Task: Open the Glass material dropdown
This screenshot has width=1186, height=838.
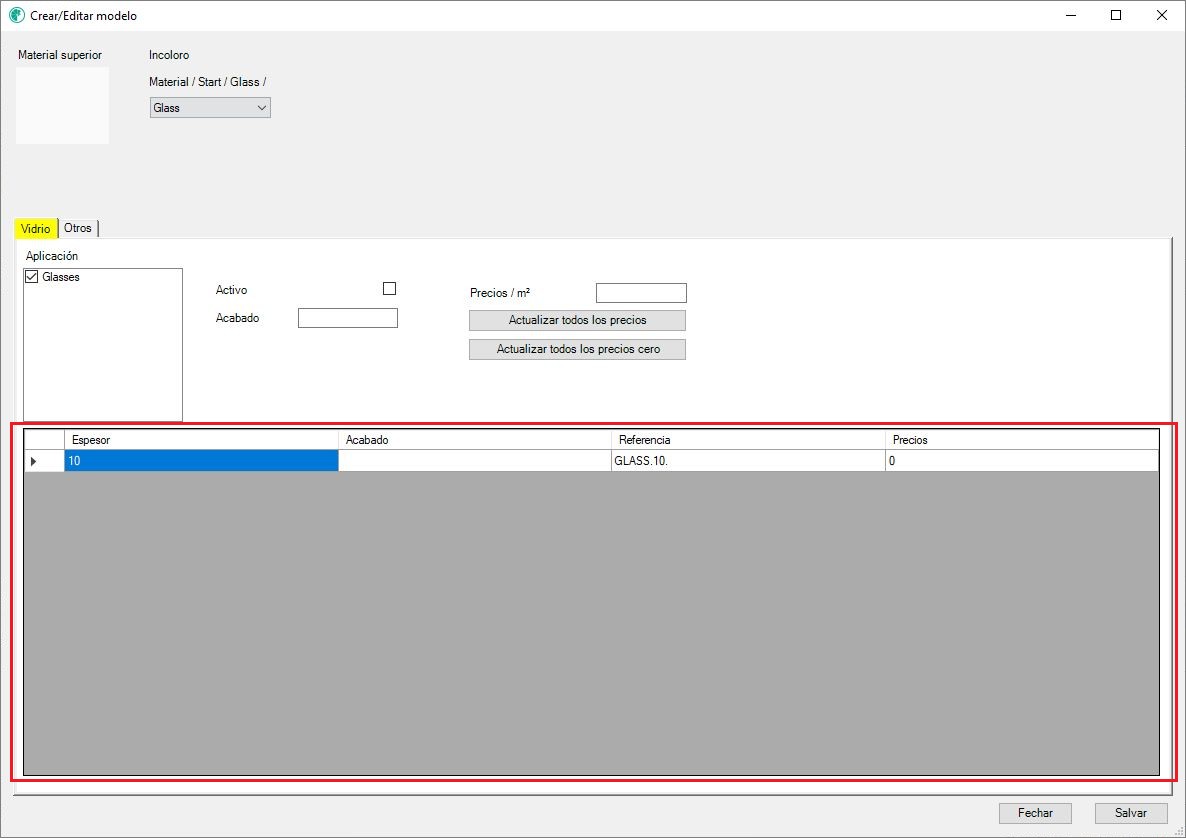Action: click(x=210, y=108)
